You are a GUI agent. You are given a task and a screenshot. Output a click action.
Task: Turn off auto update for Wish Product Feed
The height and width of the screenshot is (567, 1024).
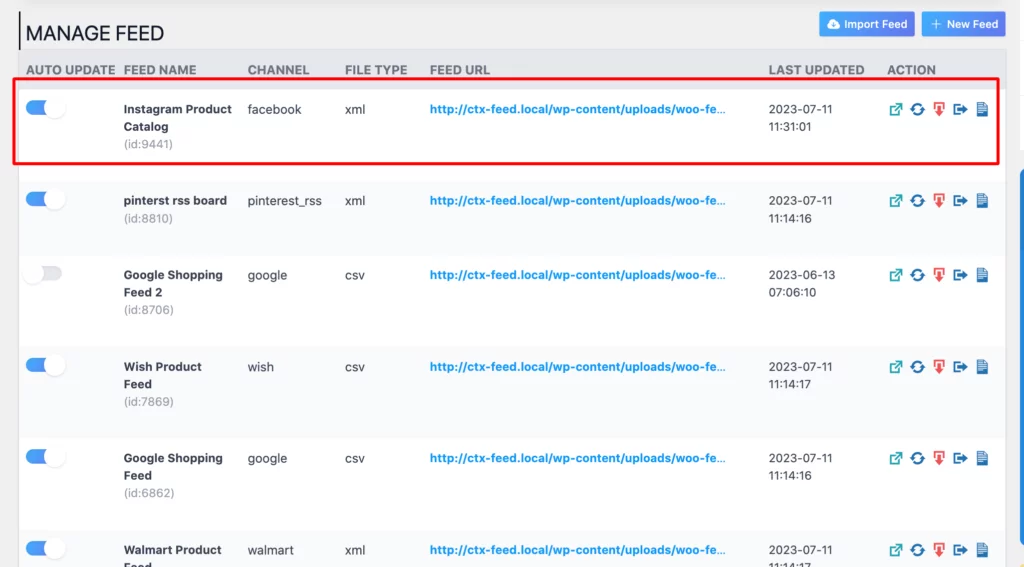pyautogui.click(x=45, y=365)
